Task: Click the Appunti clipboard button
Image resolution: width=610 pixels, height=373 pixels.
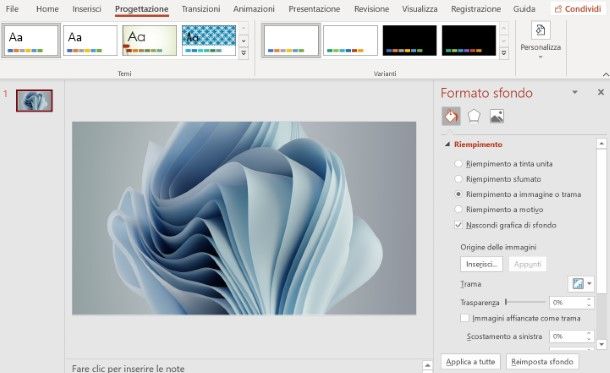Action: (x=528, y=264)
